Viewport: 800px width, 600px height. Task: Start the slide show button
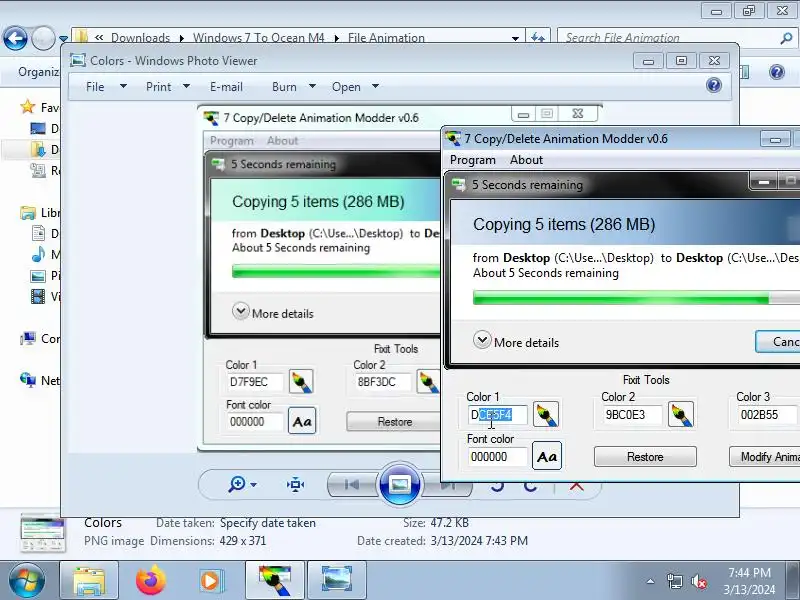[x=399, y=484]
